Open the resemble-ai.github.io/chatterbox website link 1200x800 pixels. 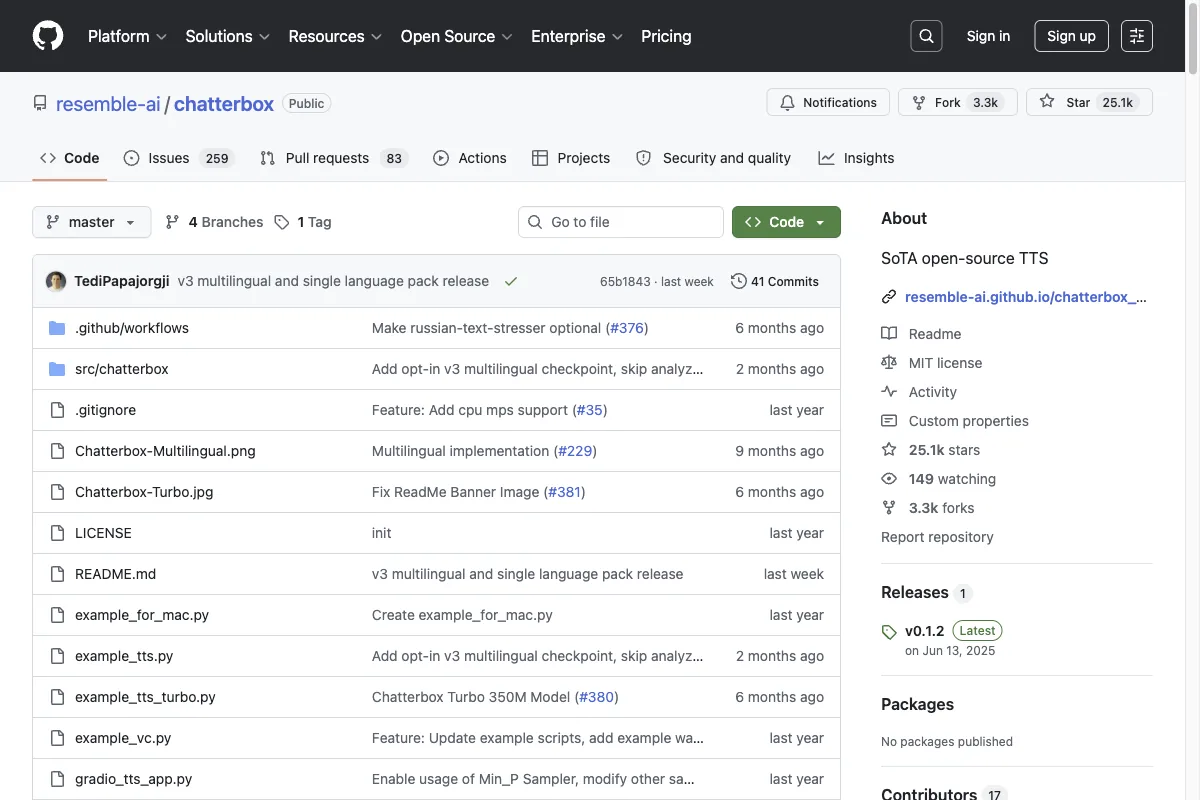[1026, 297]
